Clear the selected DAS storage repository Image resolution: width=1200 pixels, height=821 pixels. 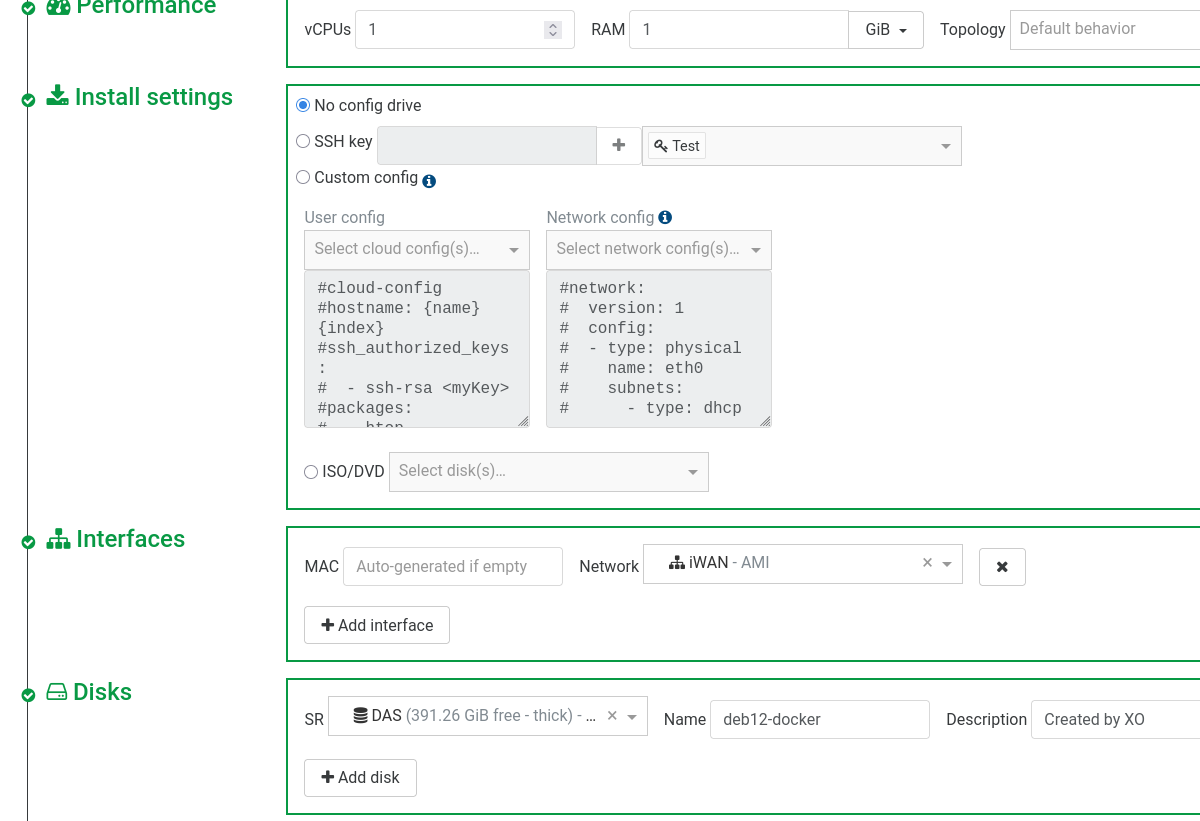pos(612,715)
